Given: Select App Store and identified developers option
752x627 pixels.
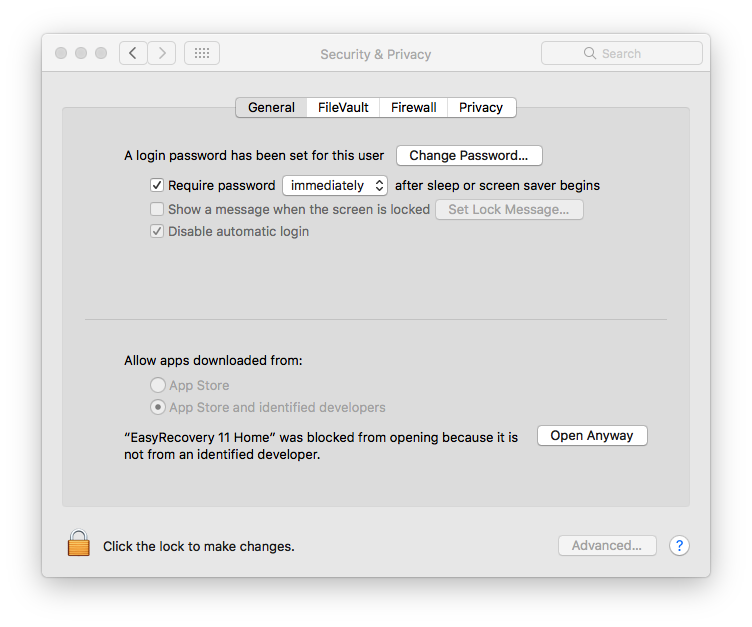Looking at the screenshot, I should (x=158, y=407).
